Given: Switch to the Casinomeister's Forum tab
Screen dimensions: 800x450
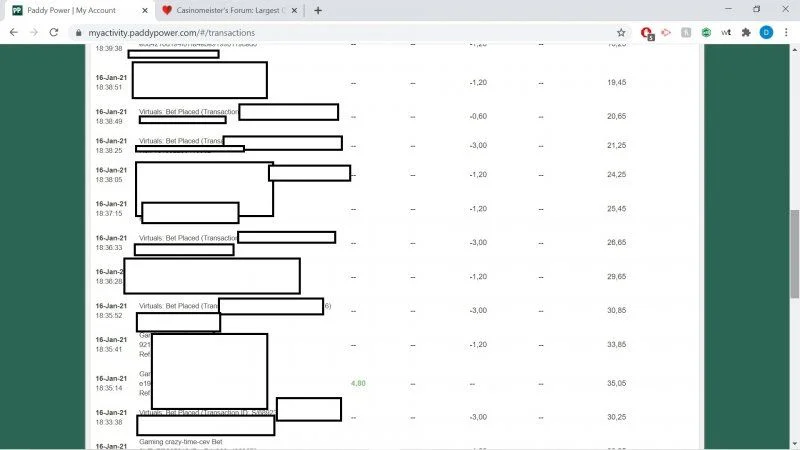Looking at the screenshot, I should point(228,10).
